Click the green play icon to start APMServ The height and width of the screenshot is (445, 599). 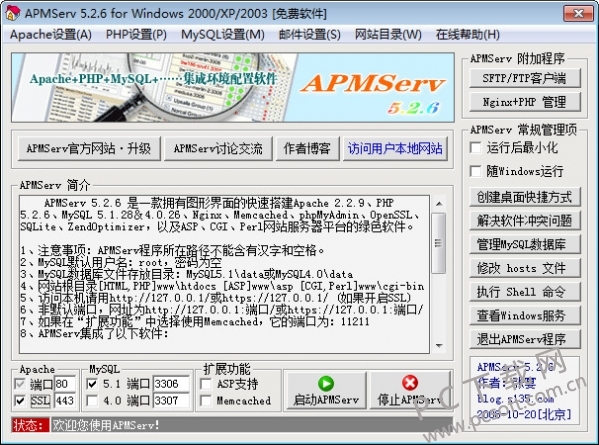pyautogui.click(x=326, y=383)
